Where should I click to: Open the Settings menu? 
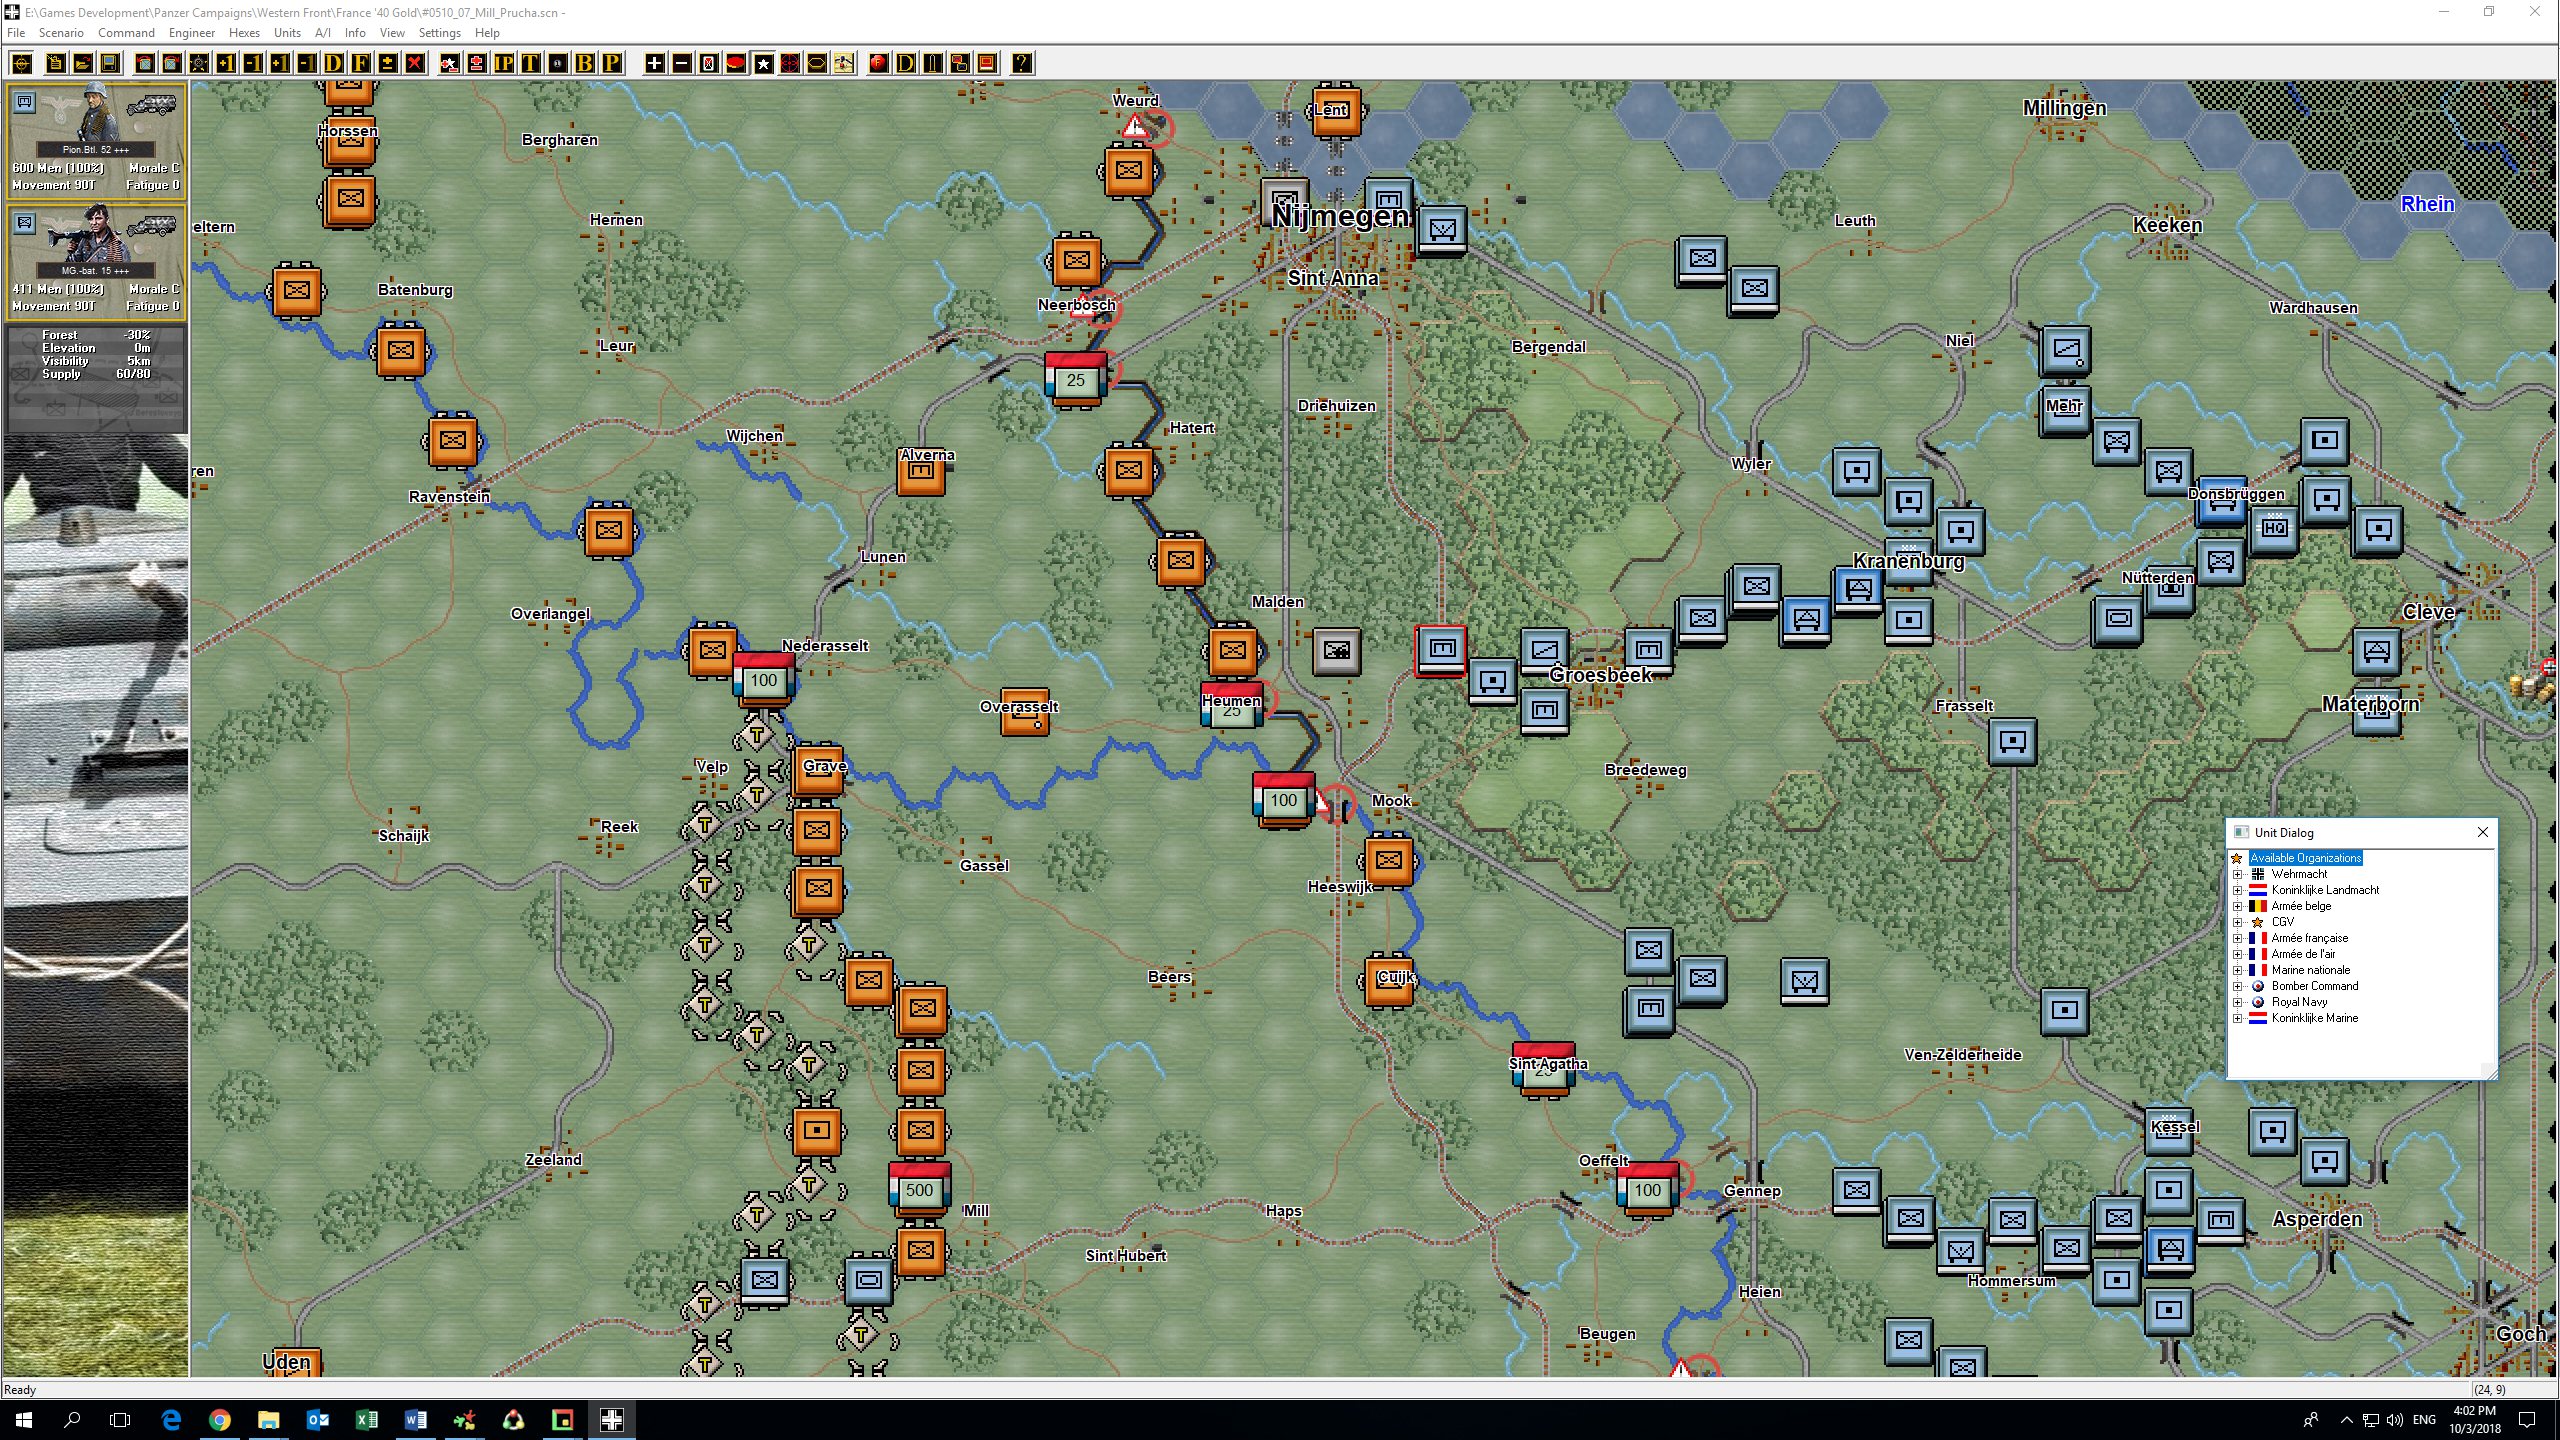coord(439,33)
